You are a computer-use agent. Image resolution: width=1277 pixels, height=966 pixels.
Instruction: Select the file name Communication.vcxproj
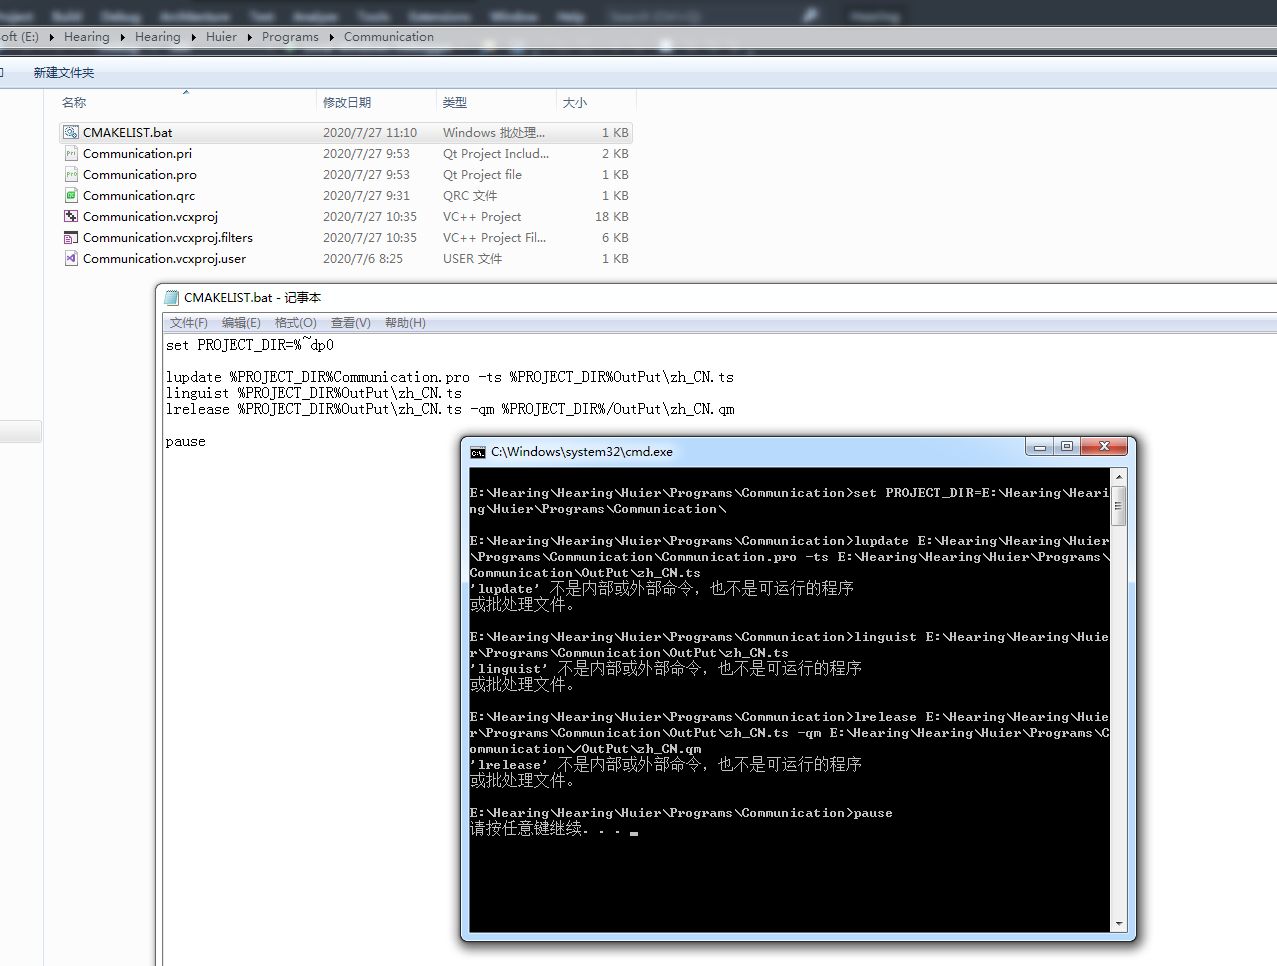tap(150, 216)
